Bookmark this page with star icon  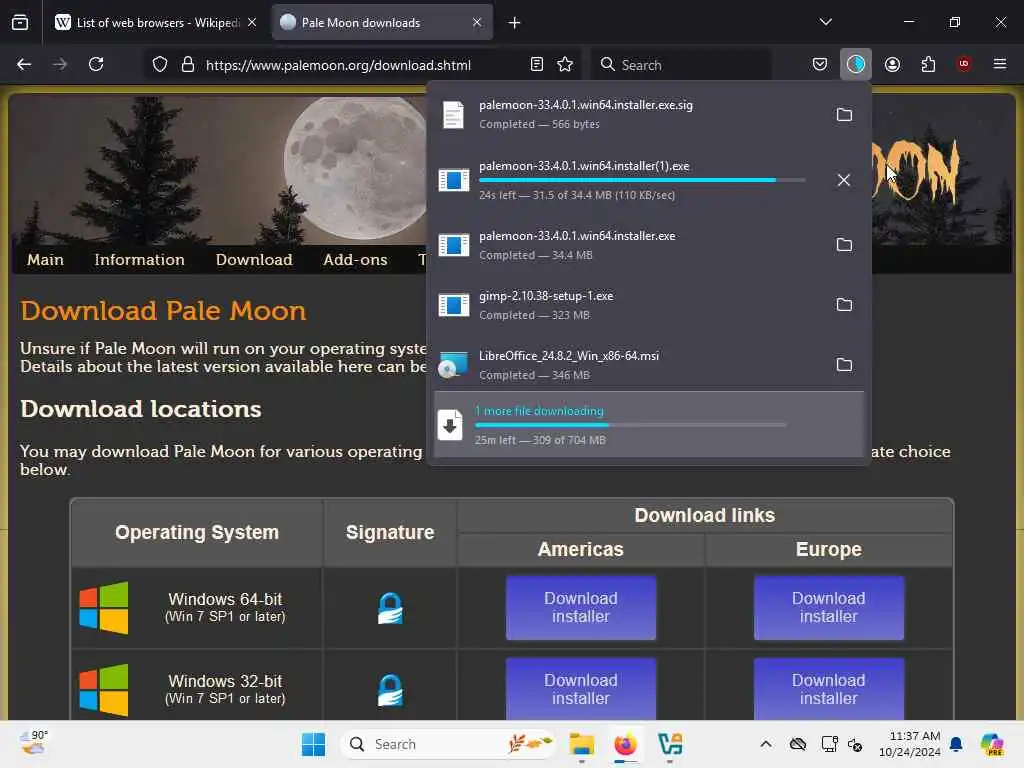coord(565,65)
